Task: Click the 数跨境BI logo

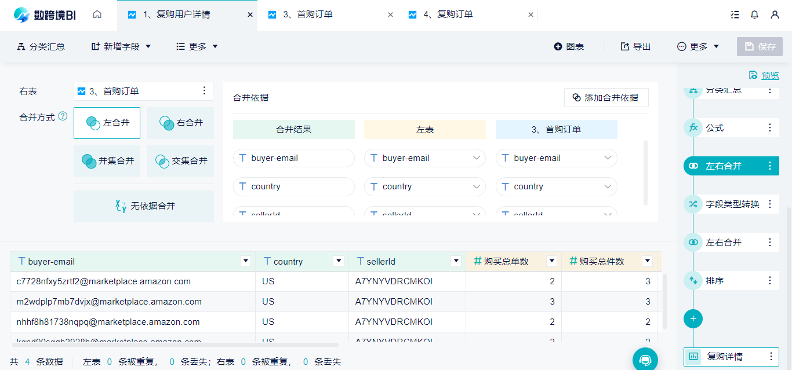Action: tap(44, 15)
